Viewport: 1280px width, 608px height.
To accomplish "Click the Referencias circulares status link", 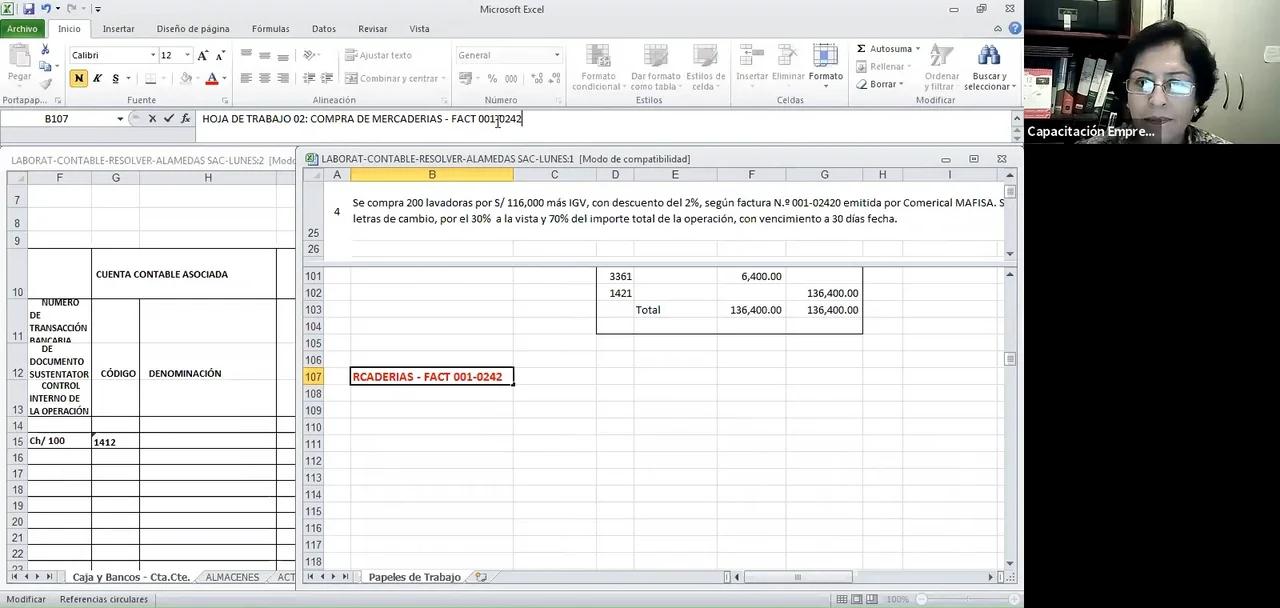I will (103, 598).
